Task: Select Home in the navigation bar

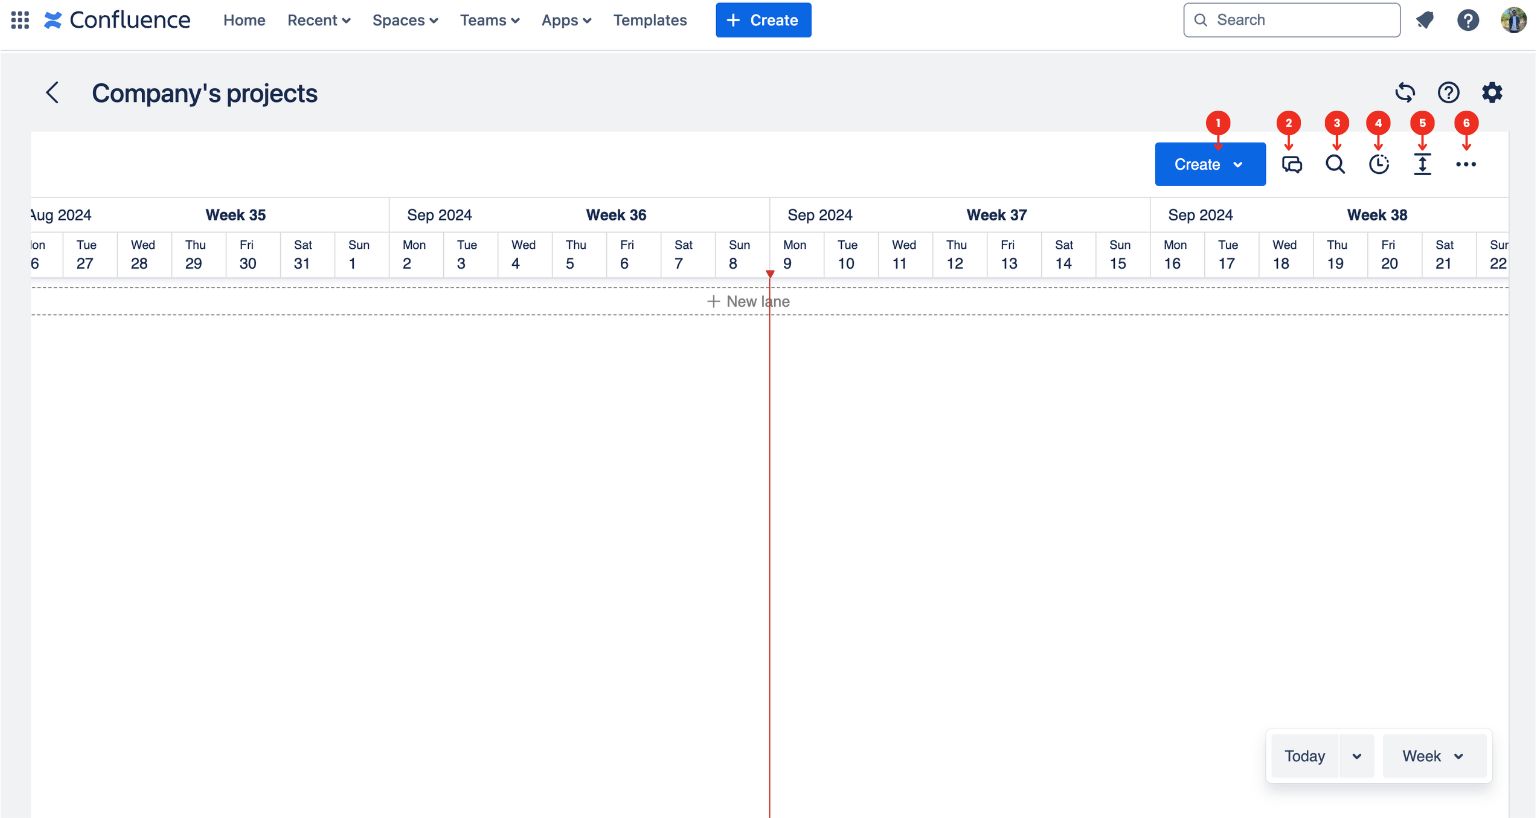Action: point(244,20)
